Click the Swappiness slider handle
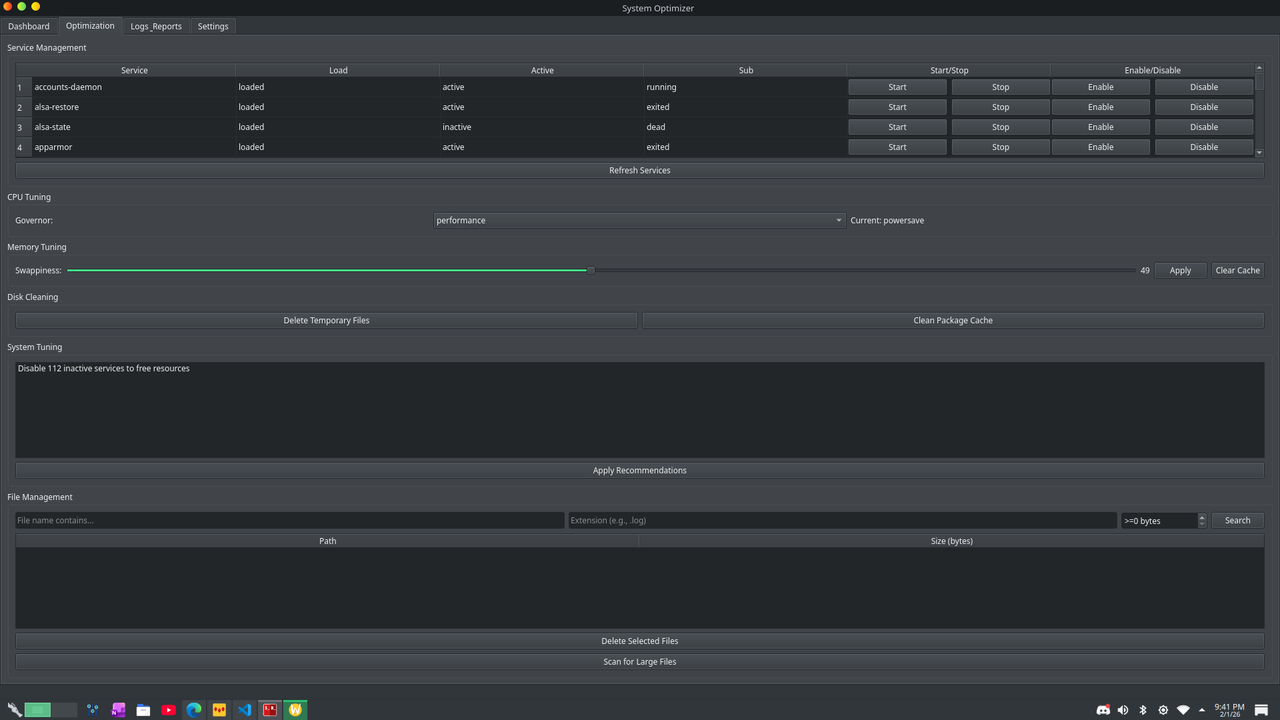This screenshot has height=720, width=1280. point(591,270)
